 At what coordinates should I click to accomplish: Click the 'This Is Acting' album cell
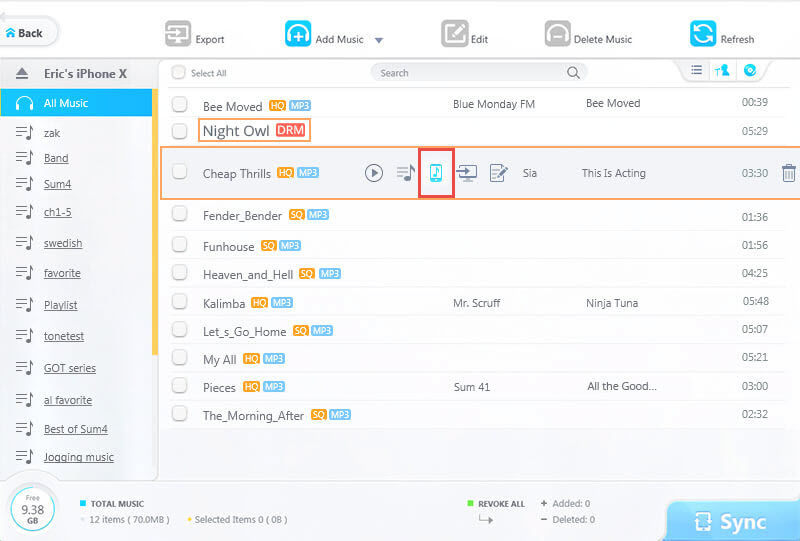pyautogui.click(x=614, y=173)
